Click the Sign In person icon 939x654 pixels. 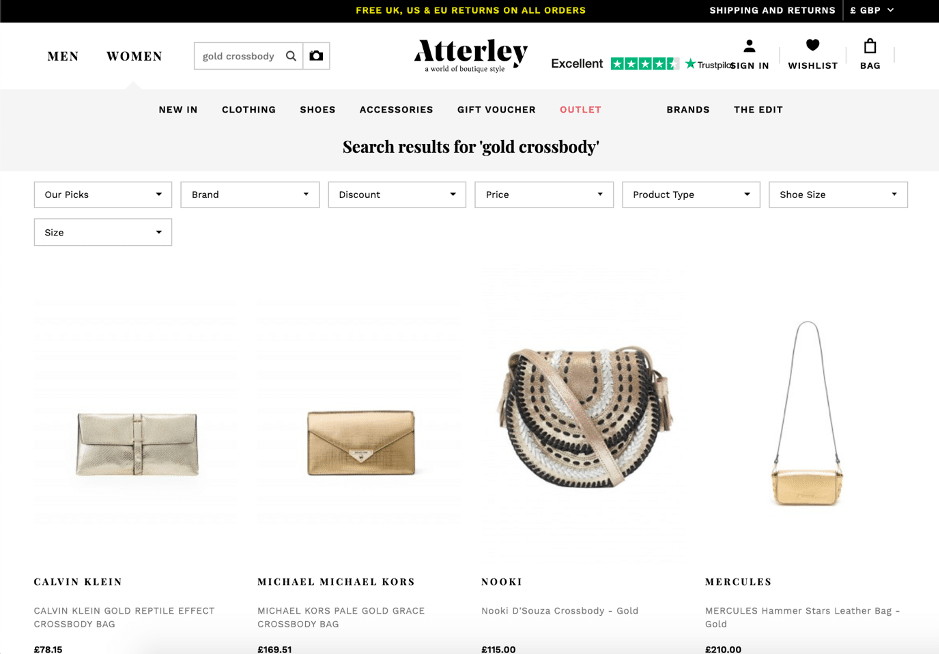(749, 46)
